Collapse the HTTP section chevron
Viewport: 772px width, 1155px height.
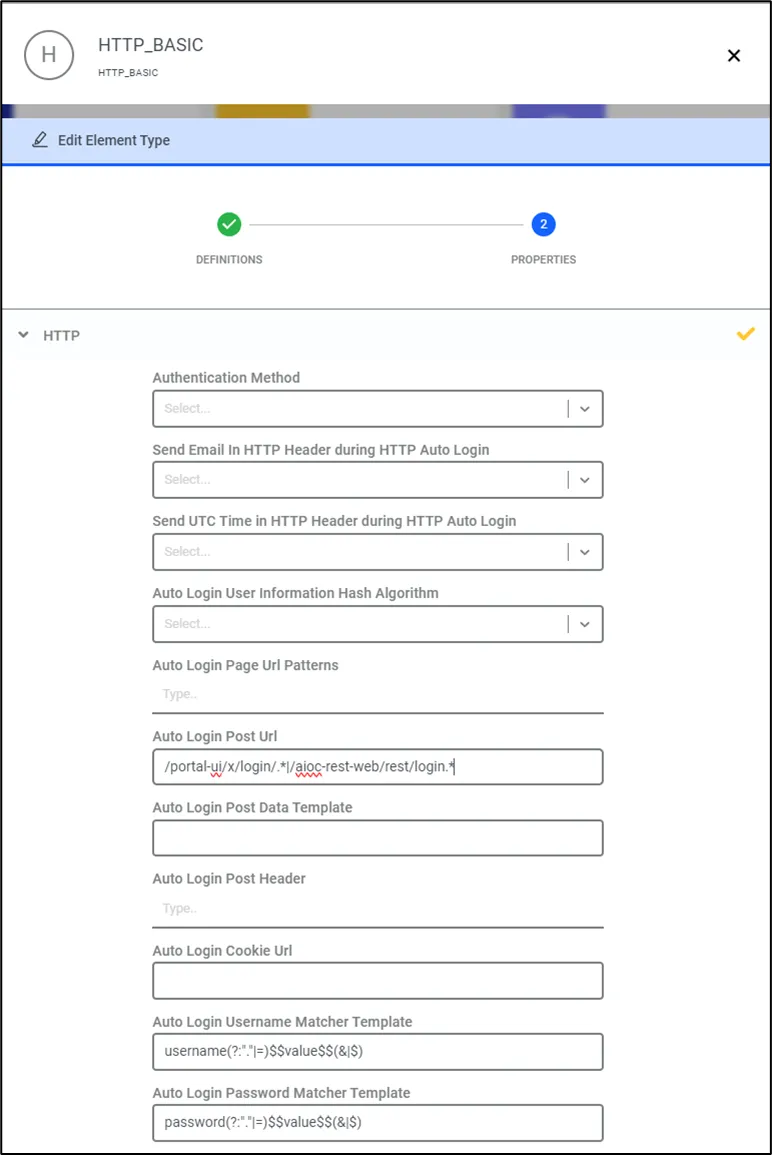(24, 335)
